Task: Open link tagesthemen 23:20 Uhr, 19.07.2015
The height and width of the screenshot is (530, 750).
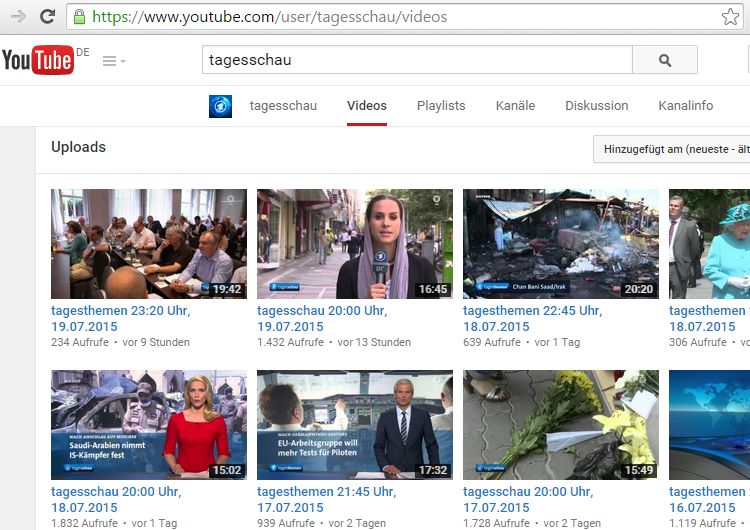Action: [121, 319]
